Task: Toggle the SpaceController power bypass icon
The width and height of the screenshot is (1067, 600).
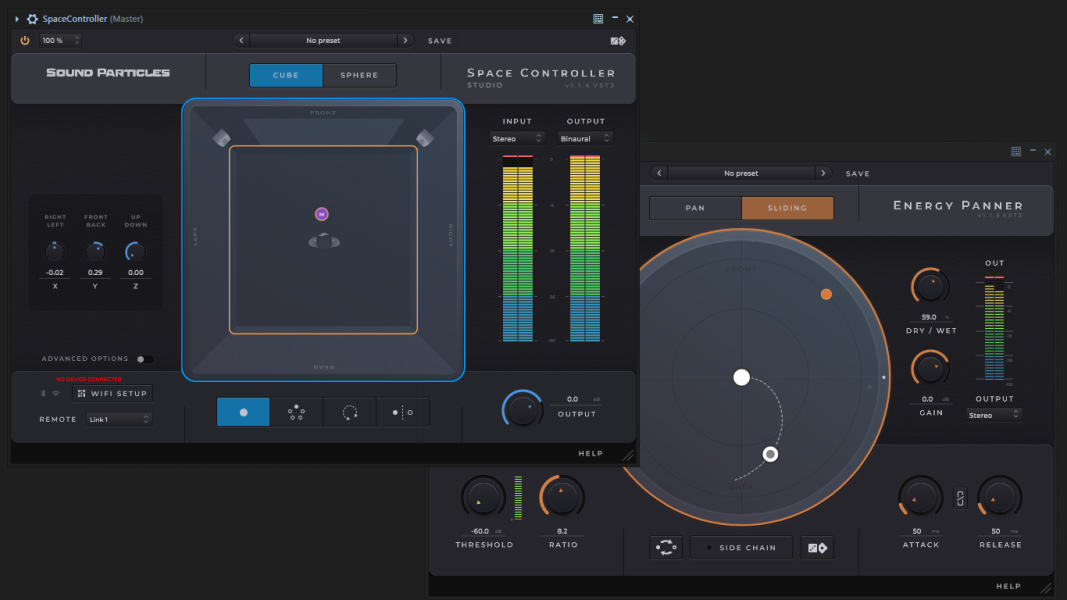Action: click(x=24, y=41)
